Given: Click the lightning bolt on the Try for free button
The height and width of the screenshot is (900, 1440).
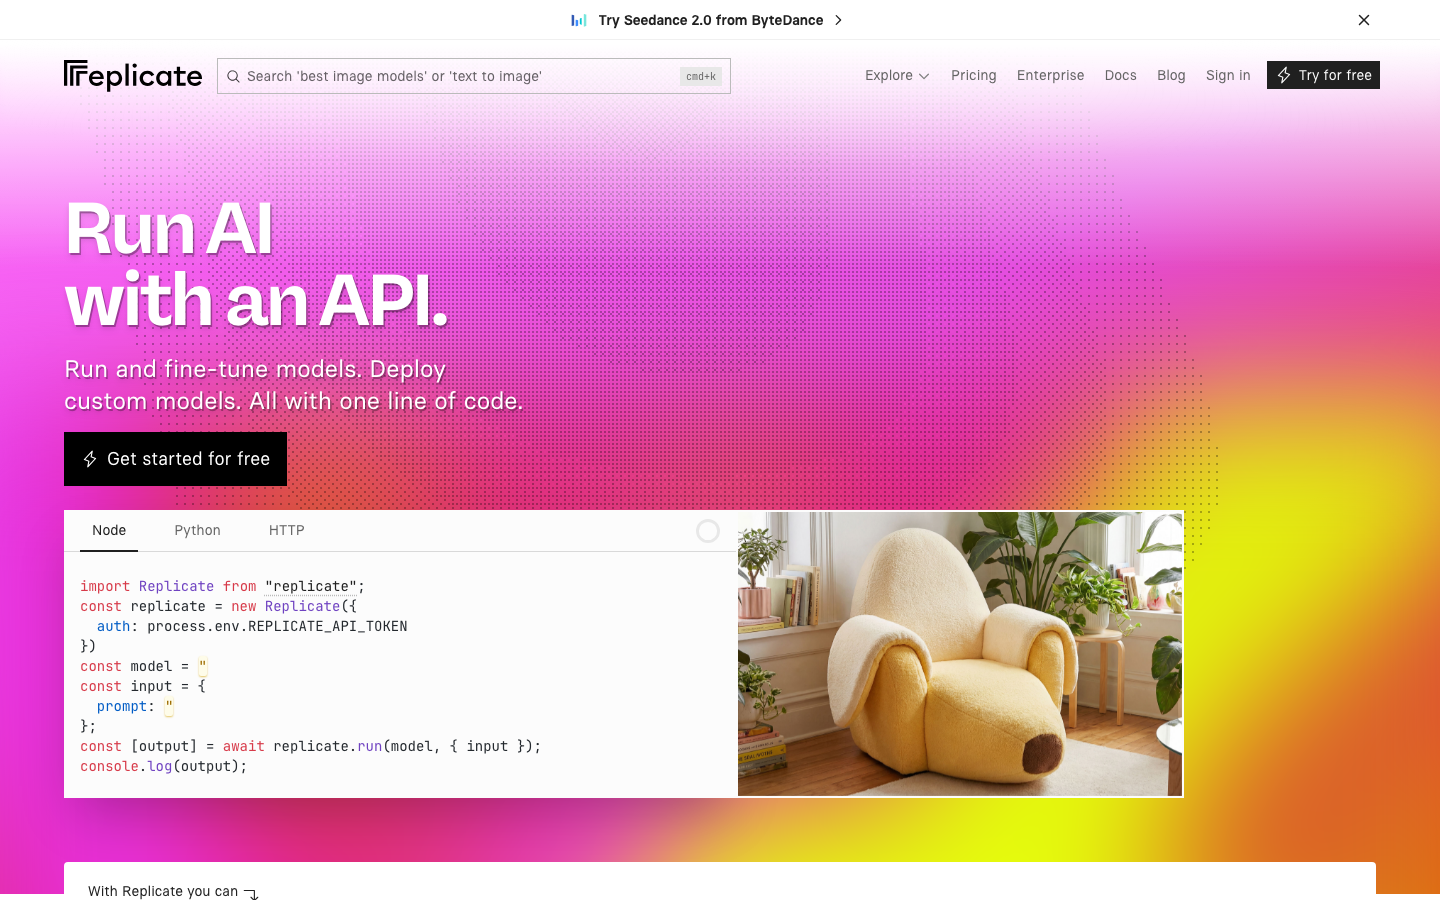Looking at the screenshot, I should tap(1283, 74).
